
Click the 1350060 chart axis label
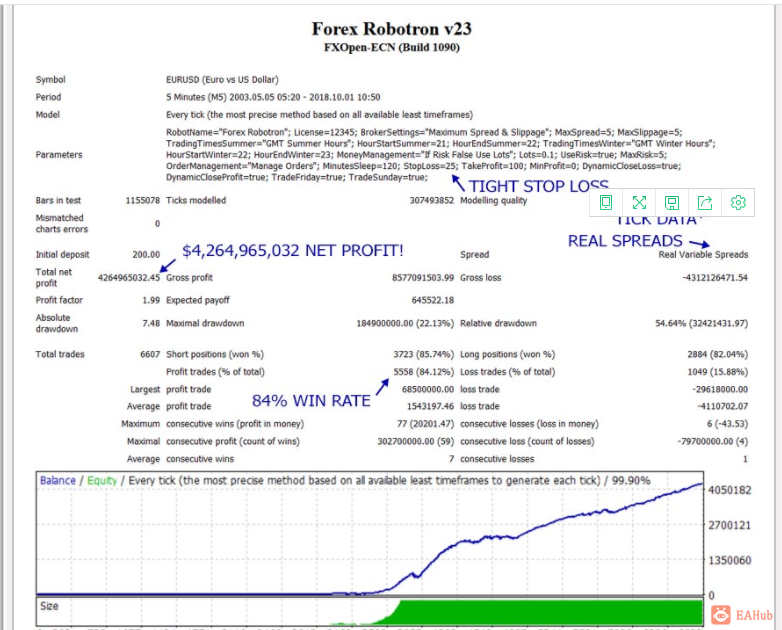coord(729,560)
